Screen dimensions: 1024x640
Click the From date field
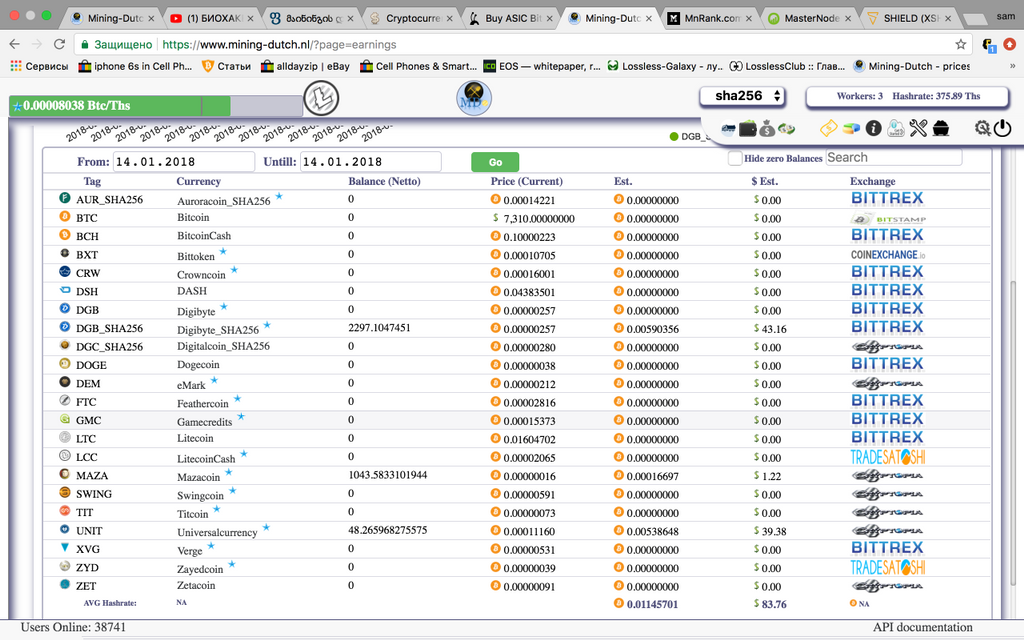tap(184, 162)
